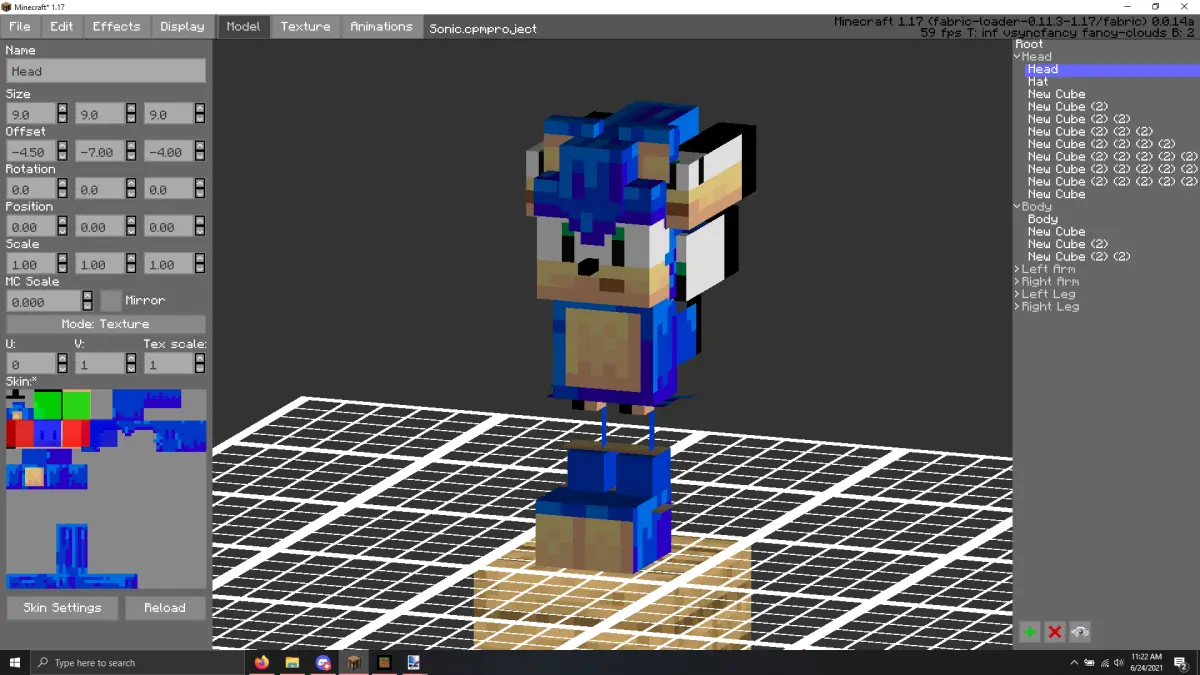The height and width of the screenshot is (675, 1200).
Task: Show hidden system tray icons
Action: point(1075,662)
